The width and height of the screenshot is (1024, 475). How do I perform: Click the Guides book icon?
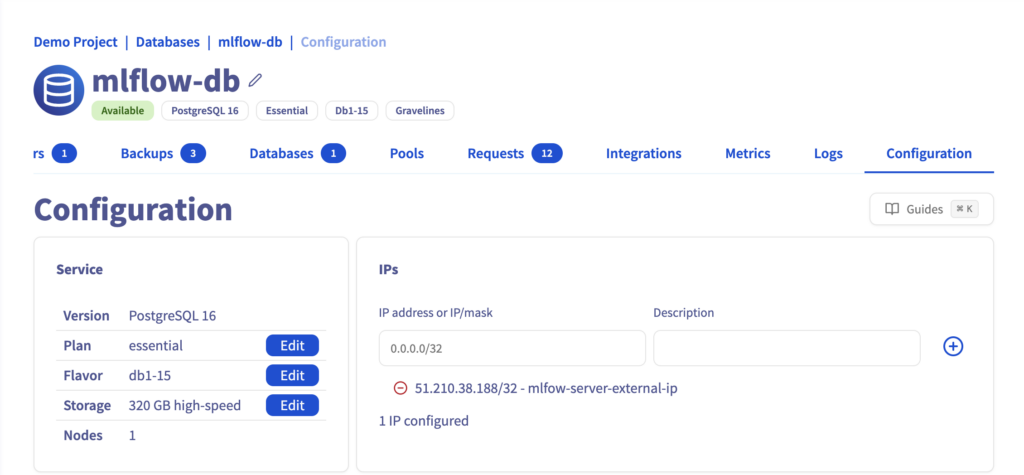892,209
